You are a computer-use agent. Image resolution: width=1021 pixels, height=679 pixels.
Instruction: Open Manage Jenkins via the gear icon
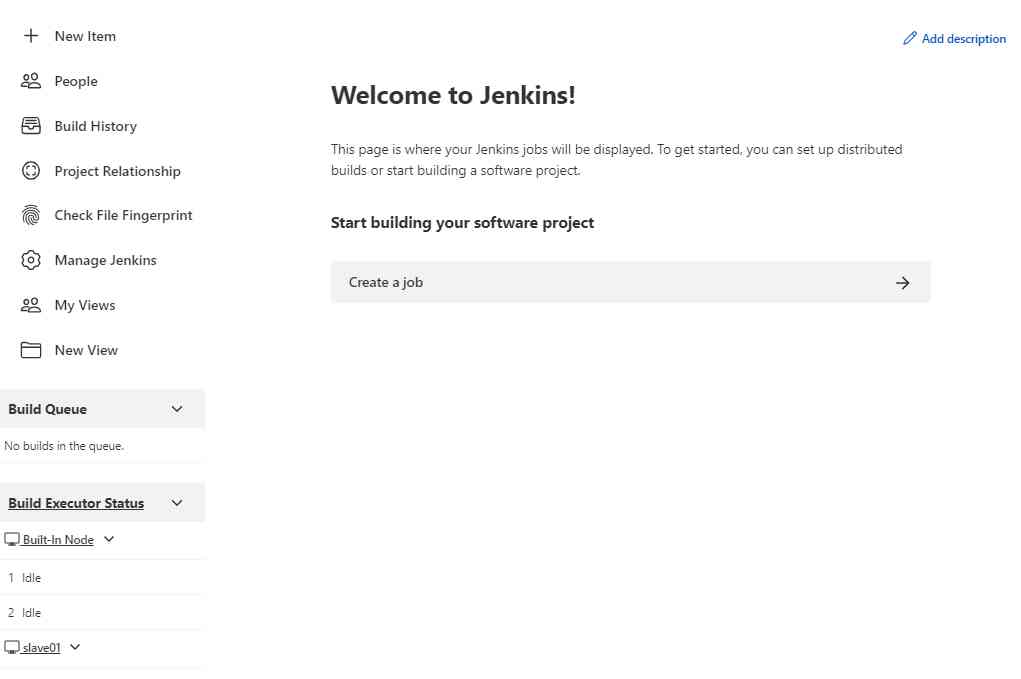coord(29,260)
